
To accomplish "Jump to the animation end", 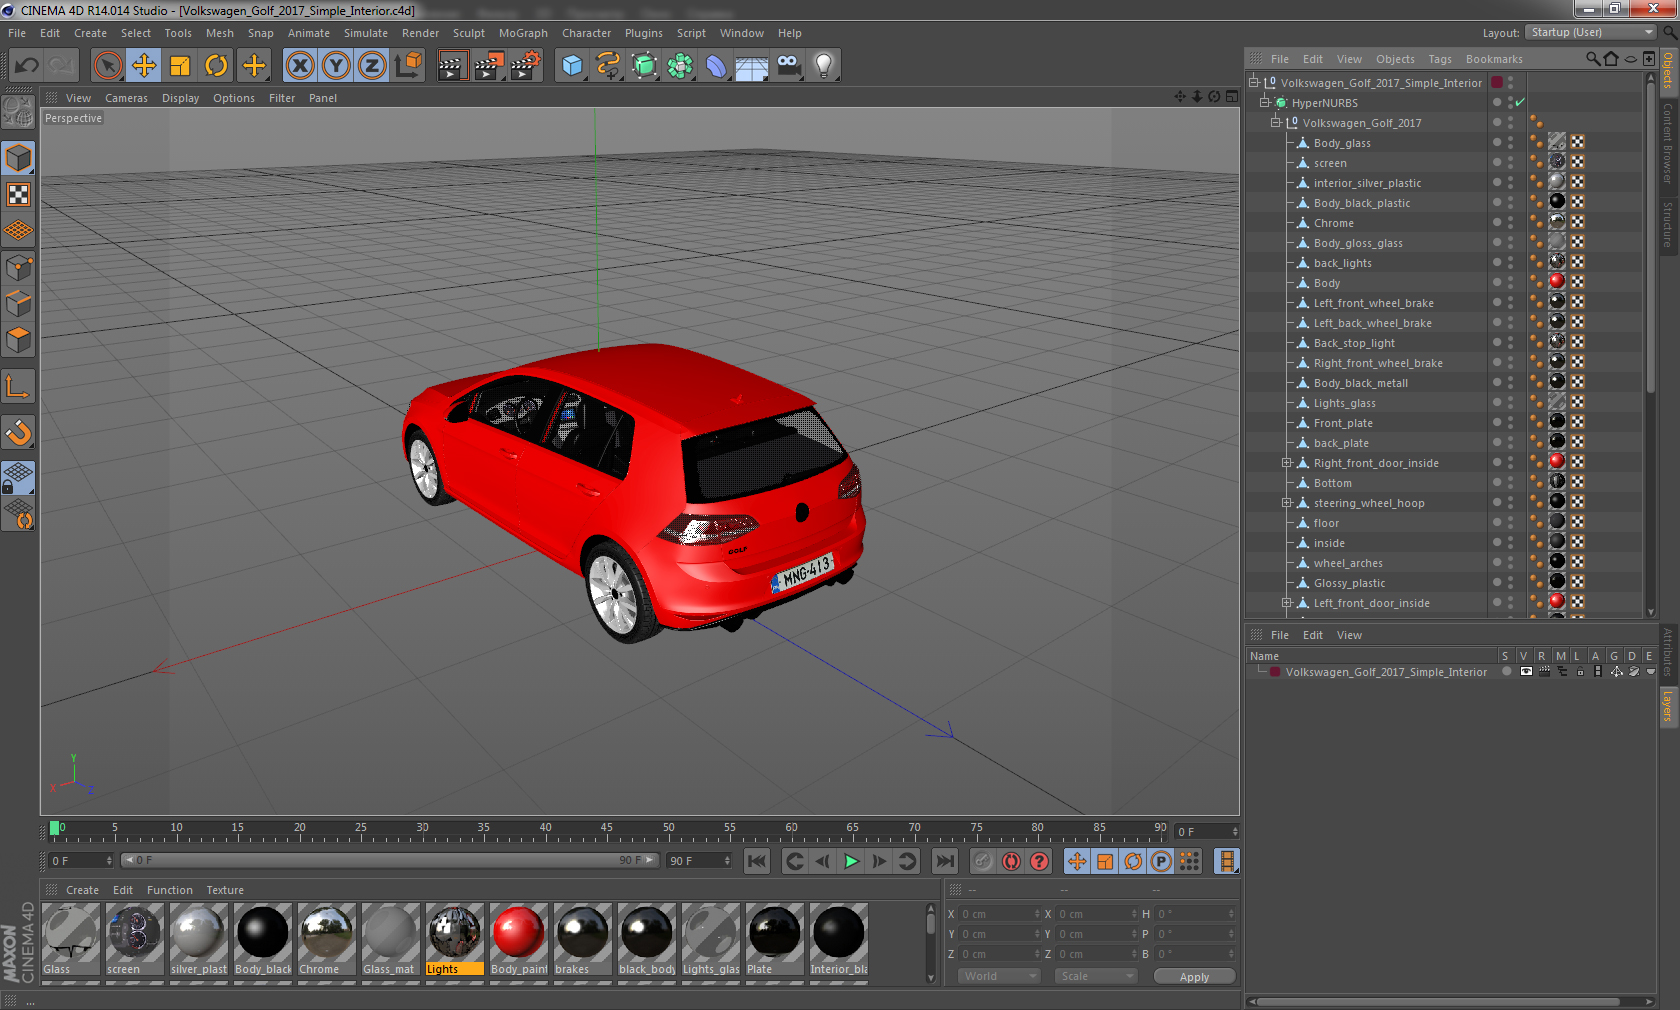I will coord(944,861).
